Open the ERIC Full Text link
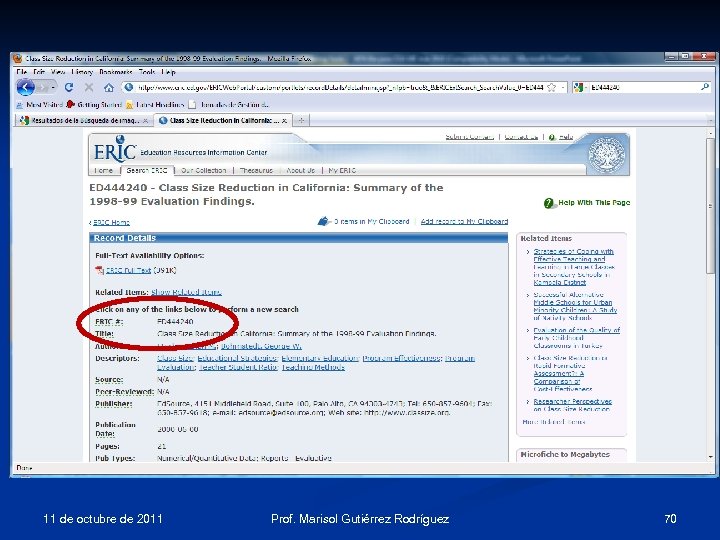This screenshot has height=540, width=720. point(129,270)
